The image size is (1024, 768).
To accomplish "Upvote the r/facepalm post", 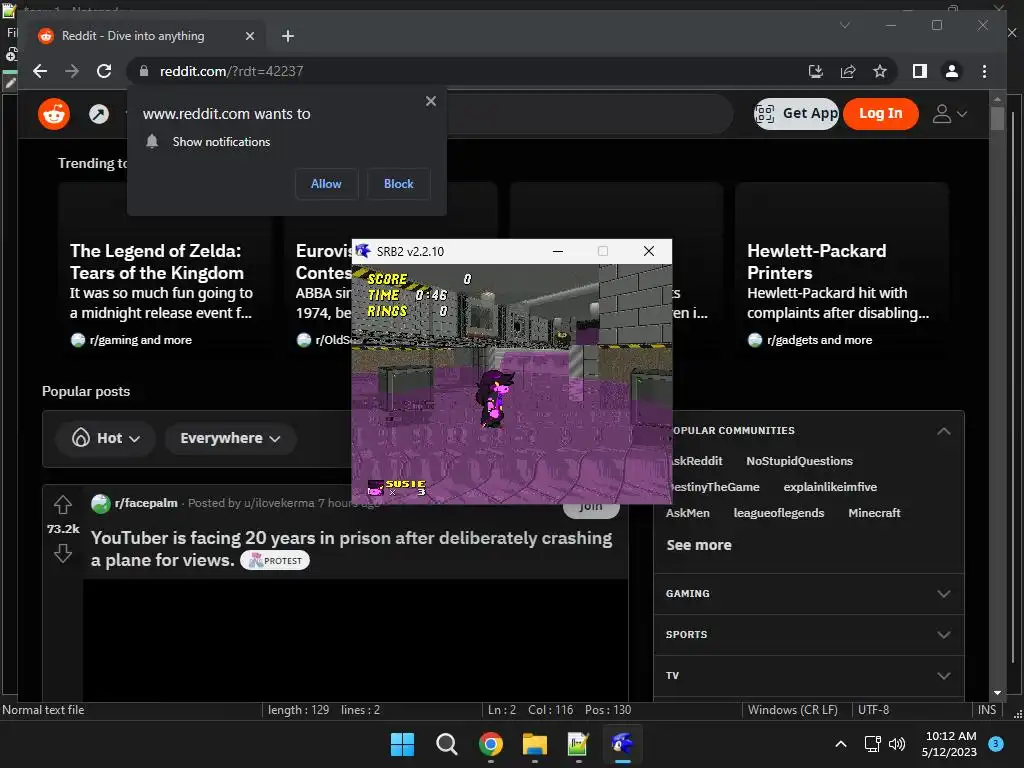I will 63,505.
